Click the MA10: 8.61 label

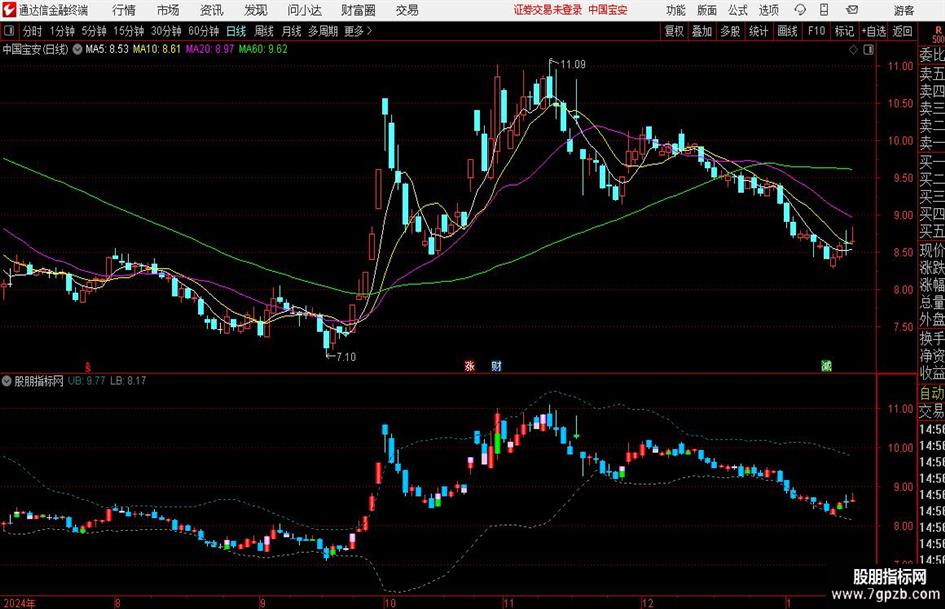pos(157,49)
